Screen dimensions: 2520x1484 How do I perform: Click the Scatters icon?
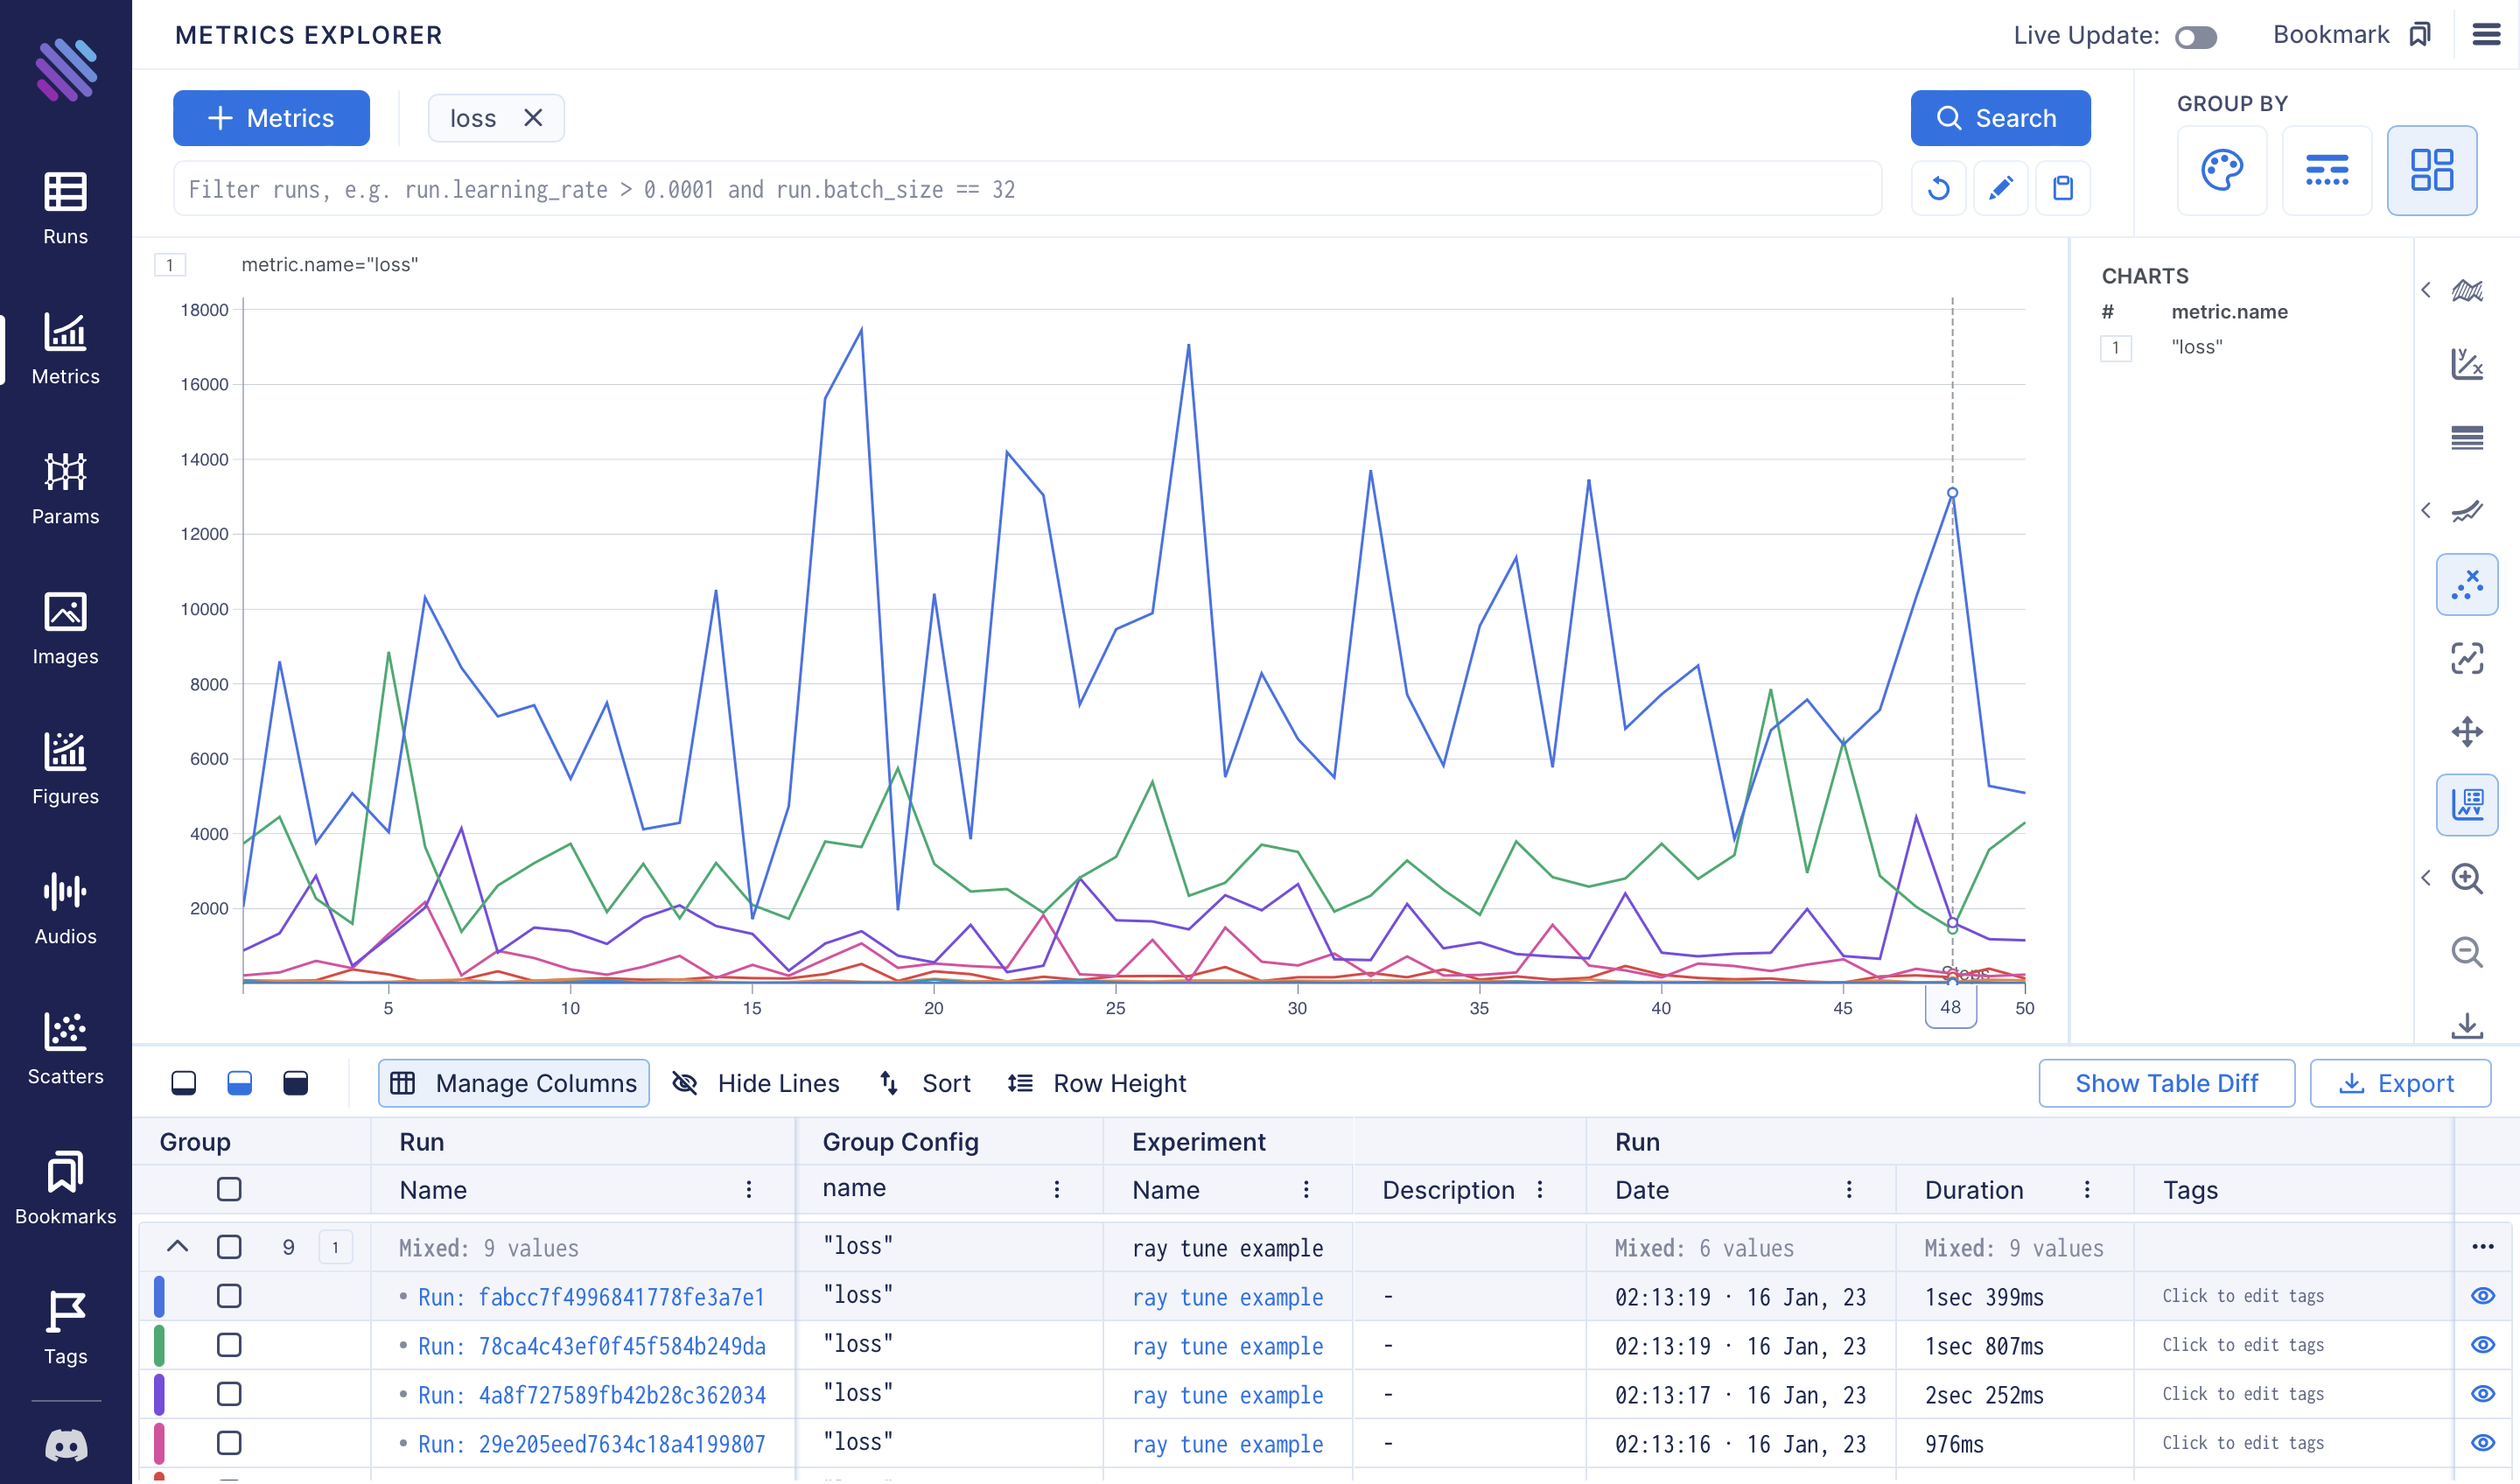[x=66, y=1032]
